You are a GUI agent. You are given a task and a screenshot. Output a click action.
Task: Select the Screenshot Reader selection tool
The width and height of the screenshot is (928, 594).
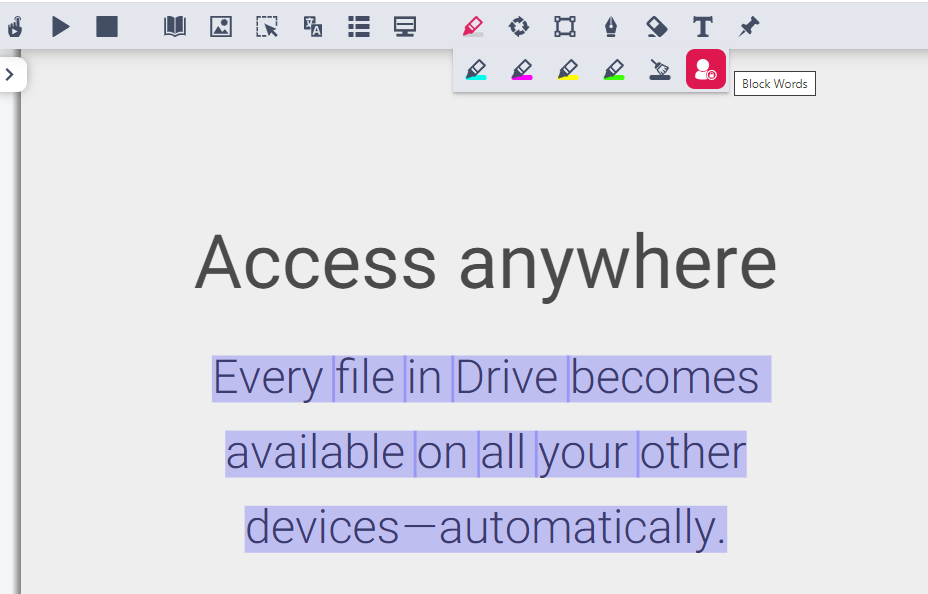pyautogui.click(x=267, y=27)
